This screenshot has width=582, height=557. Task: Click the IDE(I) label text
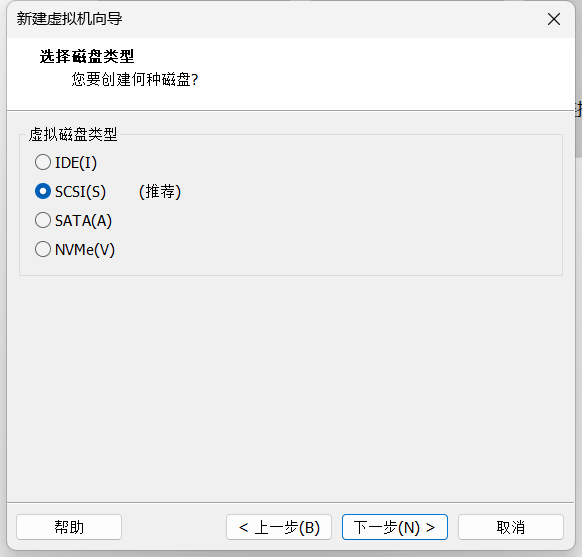pos(76,163)
